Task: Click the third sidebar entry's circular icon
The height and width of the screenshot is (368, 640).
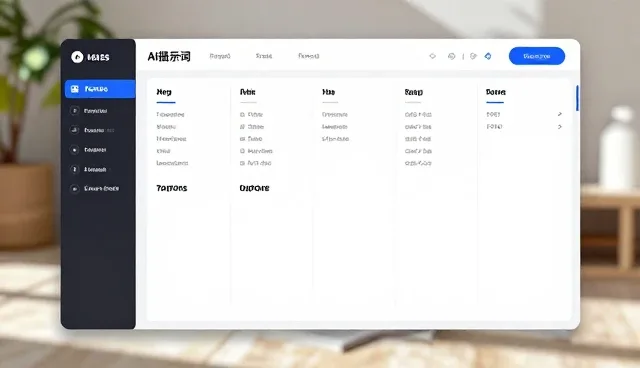Action: [74, 130]
